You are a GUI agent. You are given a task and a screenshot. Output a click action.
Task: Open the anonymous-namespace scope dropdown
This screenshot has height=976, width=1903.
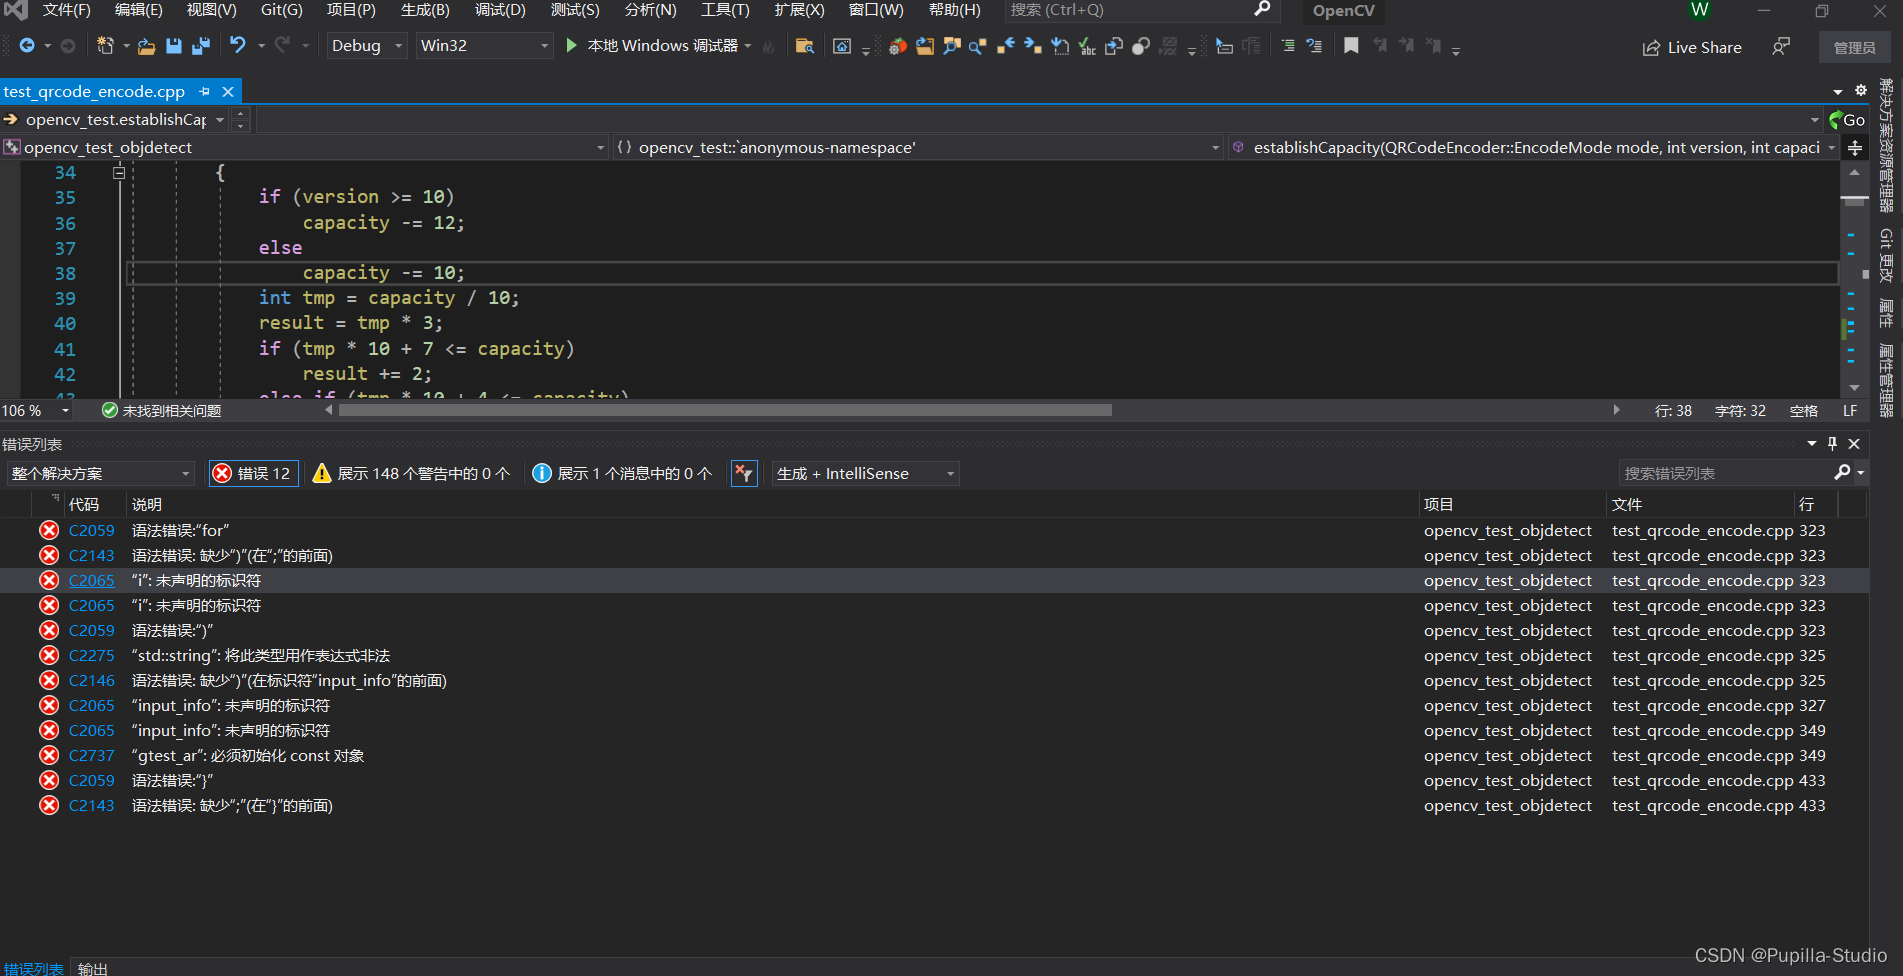[919, 147]
